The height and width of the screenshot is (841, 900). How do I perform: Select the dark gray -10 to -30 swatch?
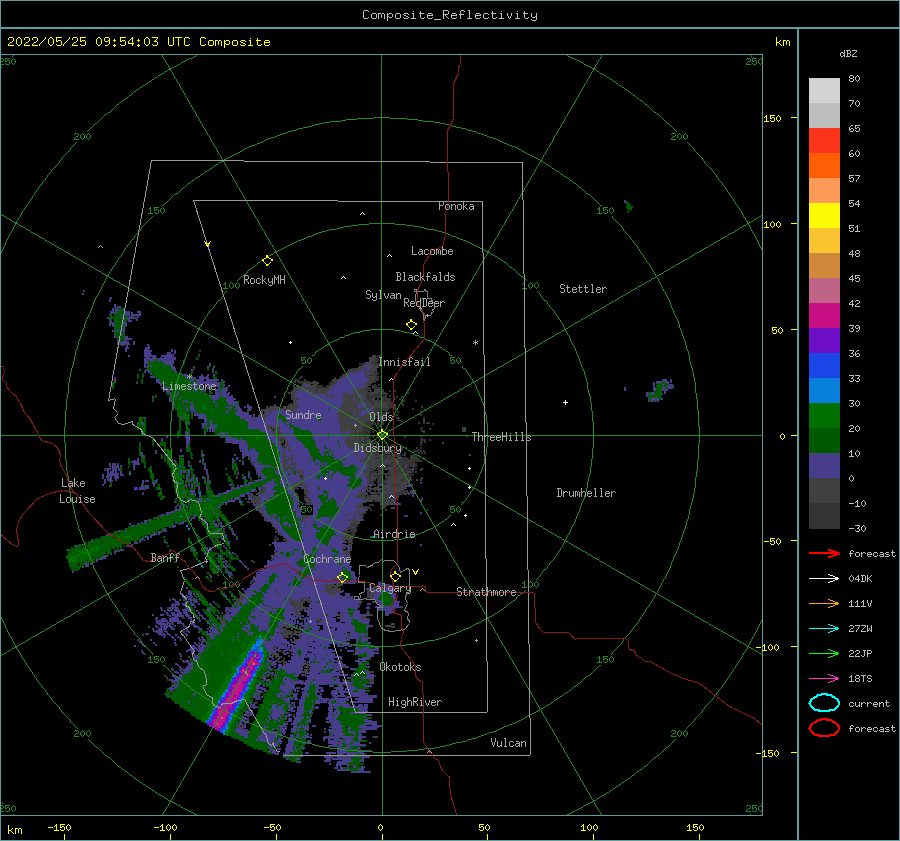click(824, 516)
